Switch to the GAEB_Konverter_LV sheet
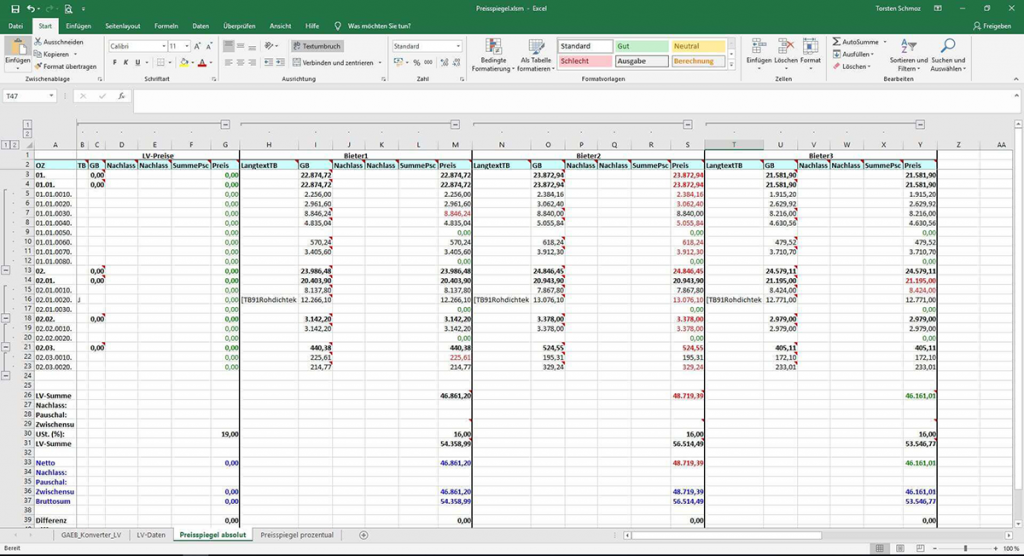The image size is (1024, 556). tap(91, 535)
